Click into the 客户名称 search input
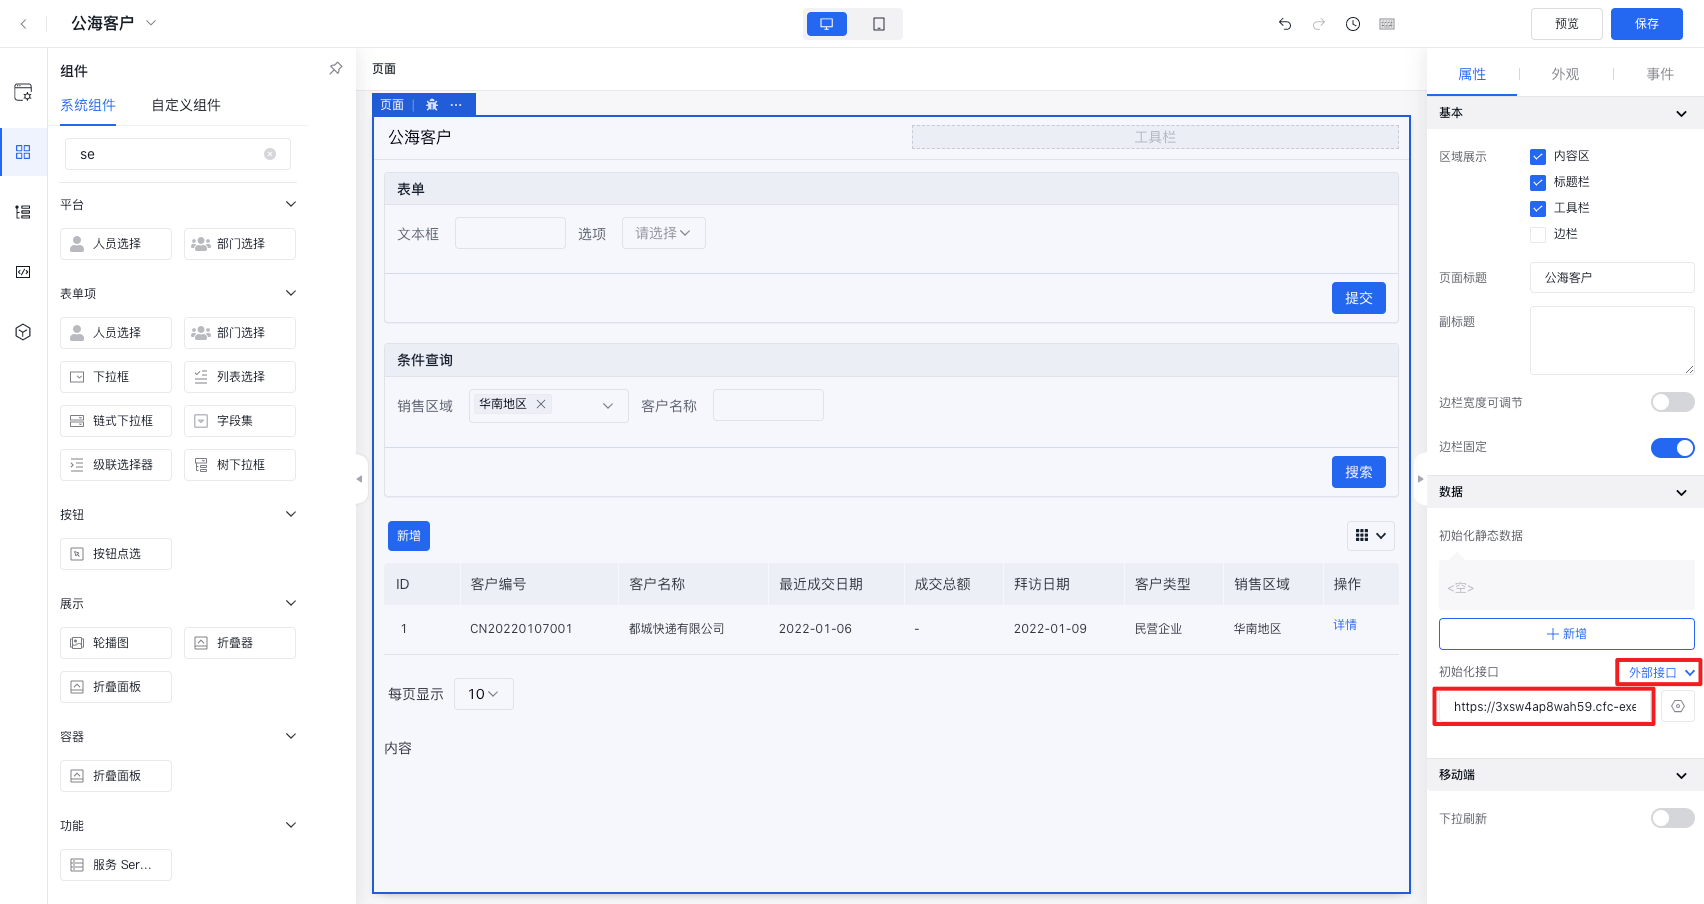1704x904 pixels. (x=768, y=405)
